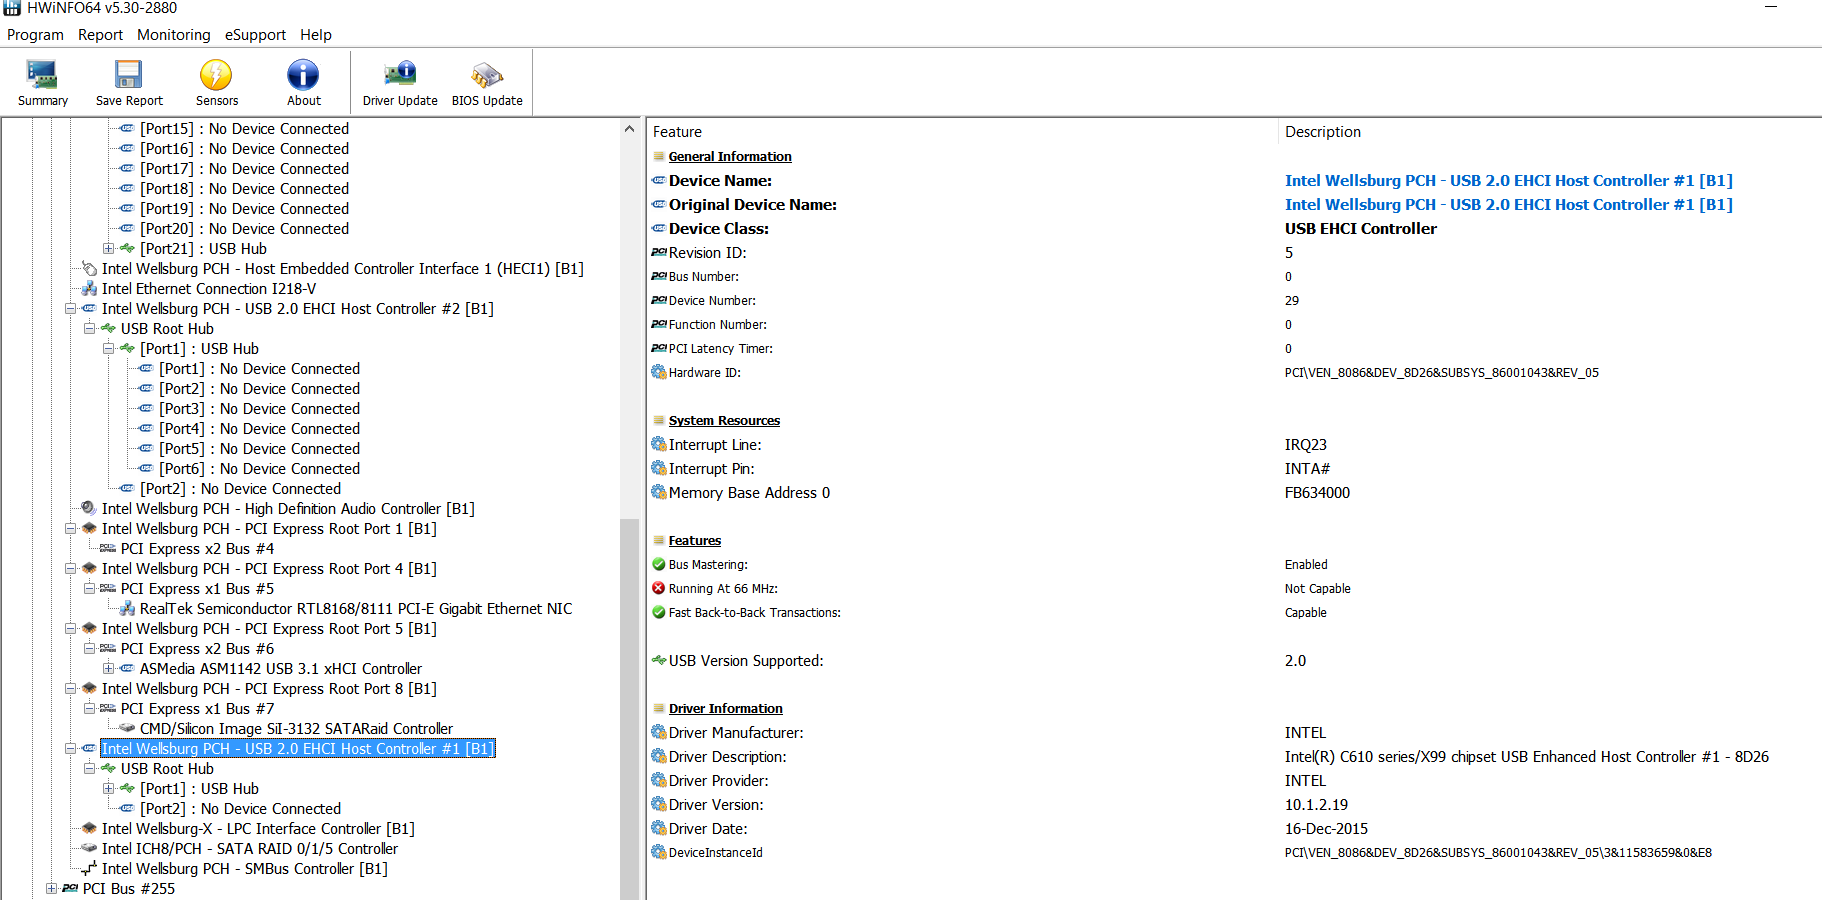Click the Driver Information section header

pyautogui.click(x=726, y=709)
